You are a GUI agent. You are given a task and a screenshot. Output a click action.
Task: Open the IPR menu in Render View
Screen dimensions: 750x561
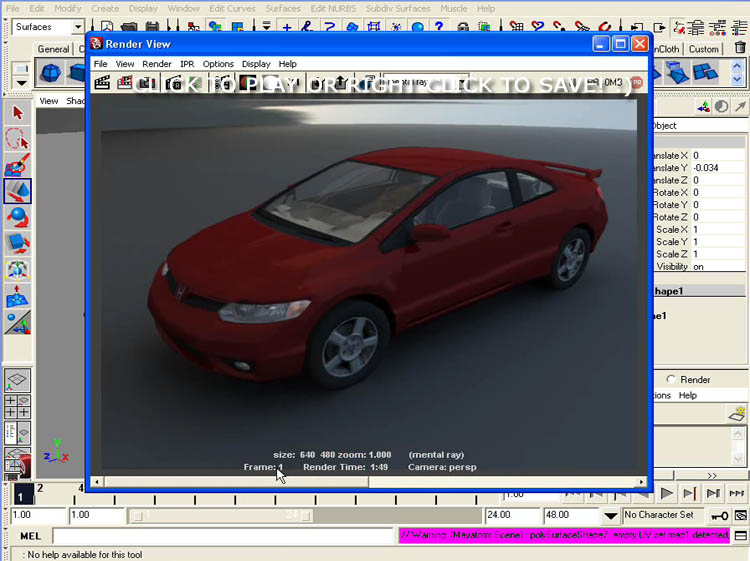pyautogui.click(x=187, y=64)
